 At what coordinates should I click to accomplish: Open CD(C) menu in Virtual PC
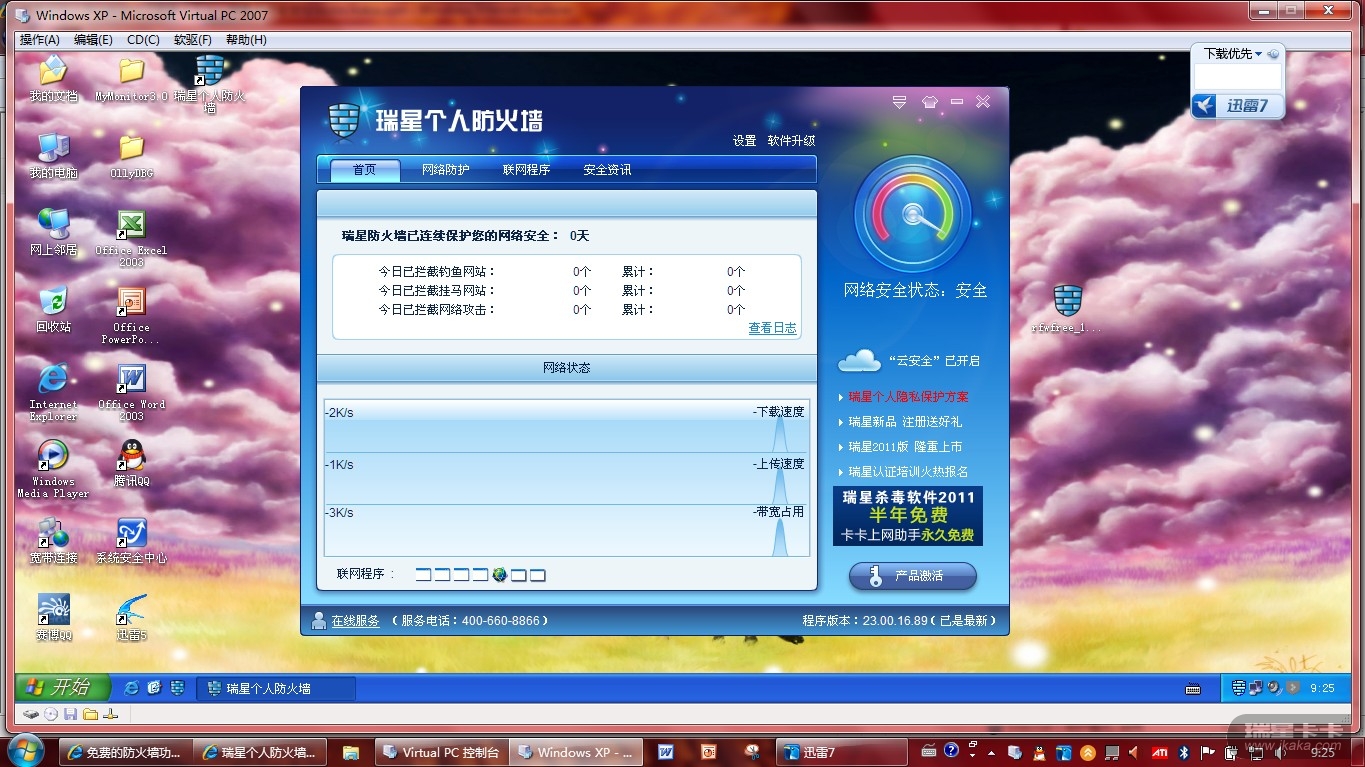click(143, 40)
